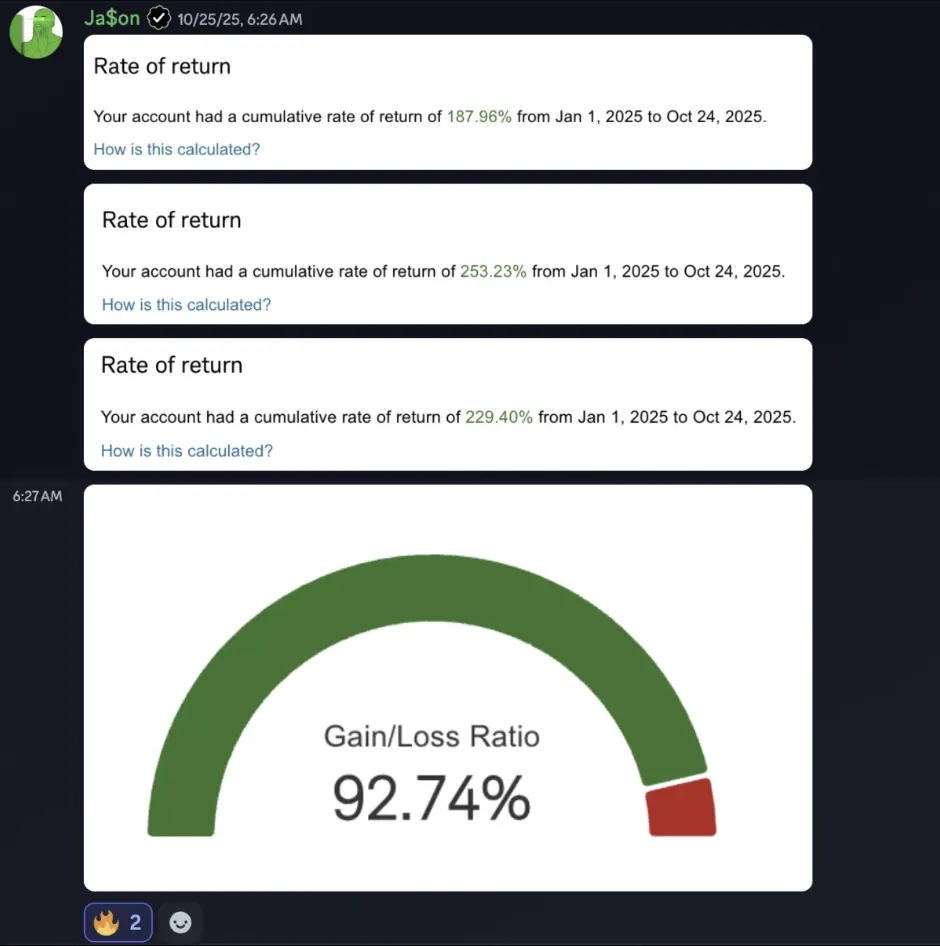Open the 253.23% card's "How is this calculated?" link

[x=186, y=305]
